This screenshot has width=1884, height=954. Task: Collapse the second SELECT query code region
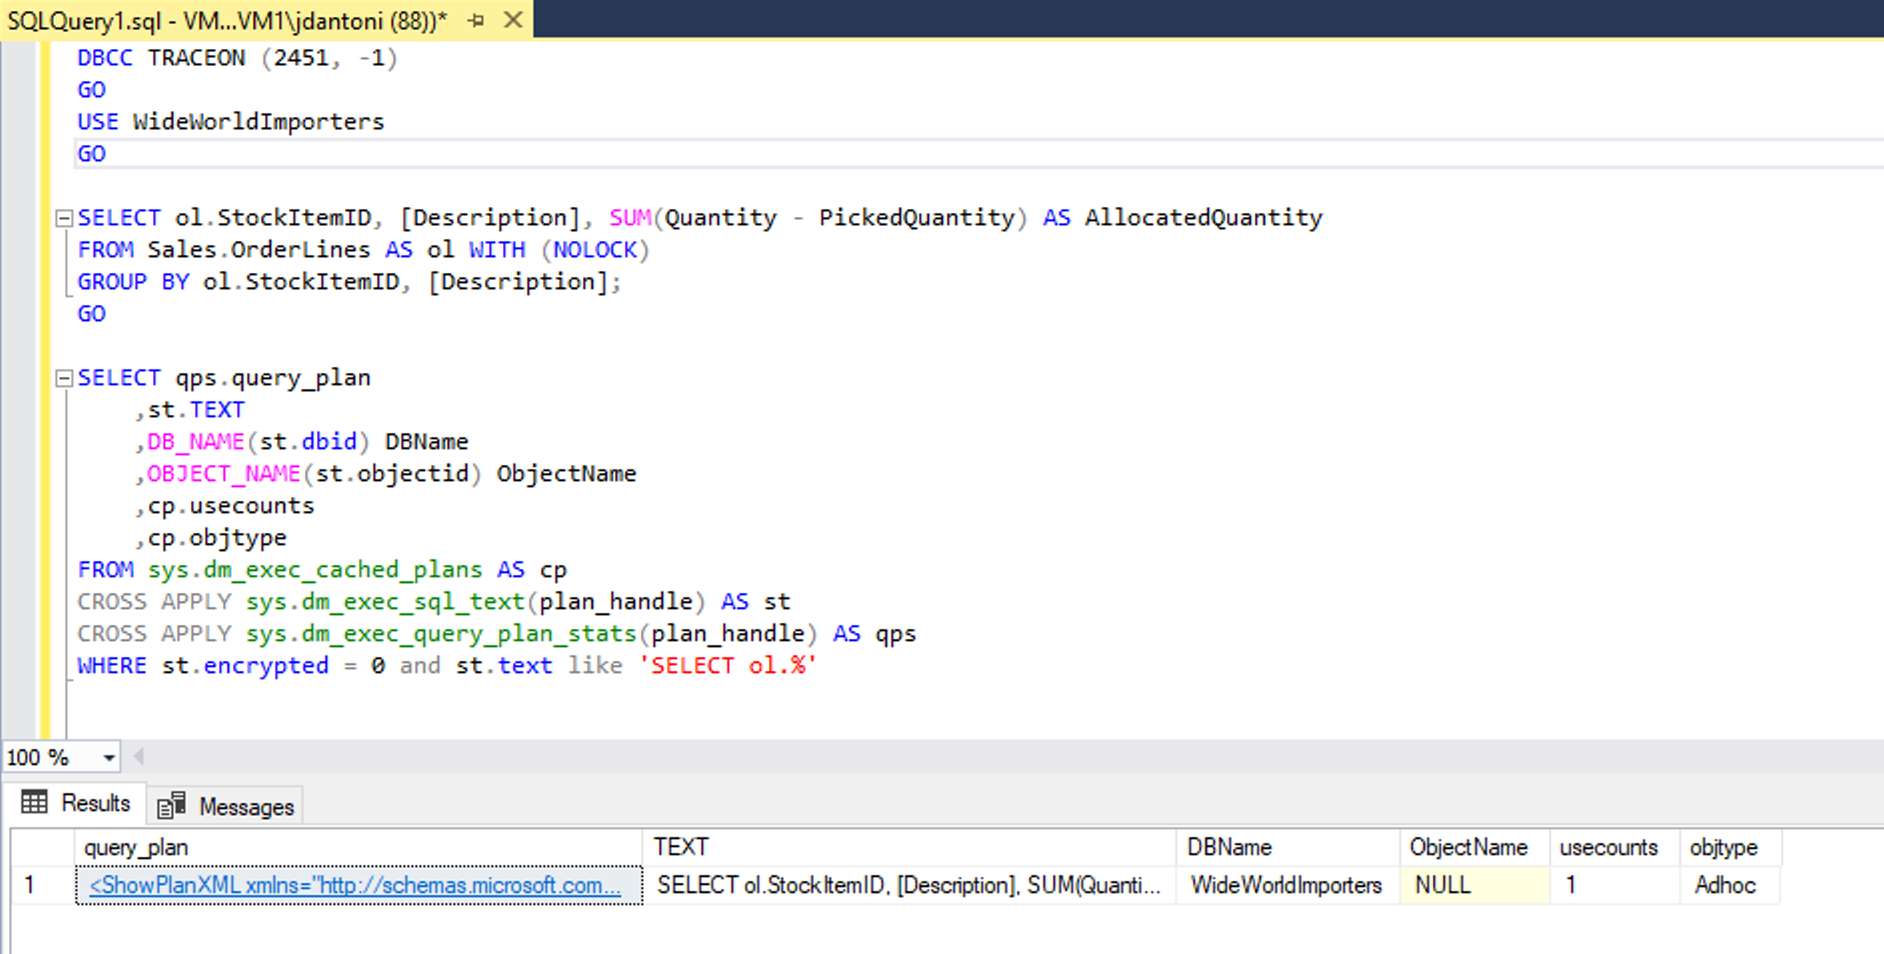click(x=64, y=377)
